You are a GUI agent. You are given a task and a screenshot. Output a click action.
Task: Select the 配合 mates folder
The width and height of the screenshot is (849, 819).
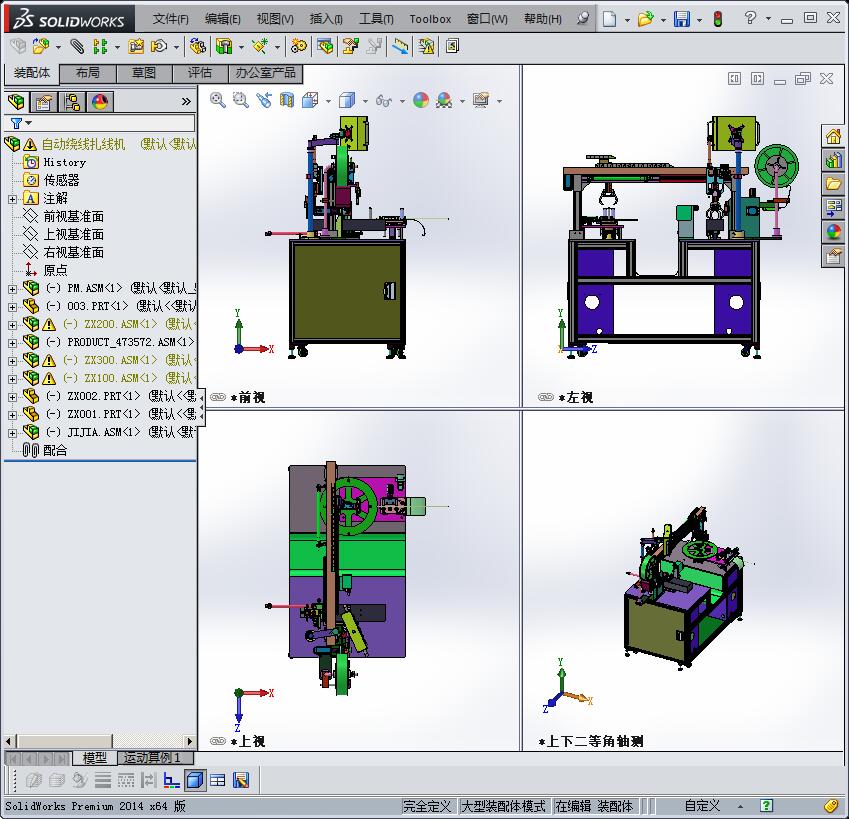(x=55, y=450)
